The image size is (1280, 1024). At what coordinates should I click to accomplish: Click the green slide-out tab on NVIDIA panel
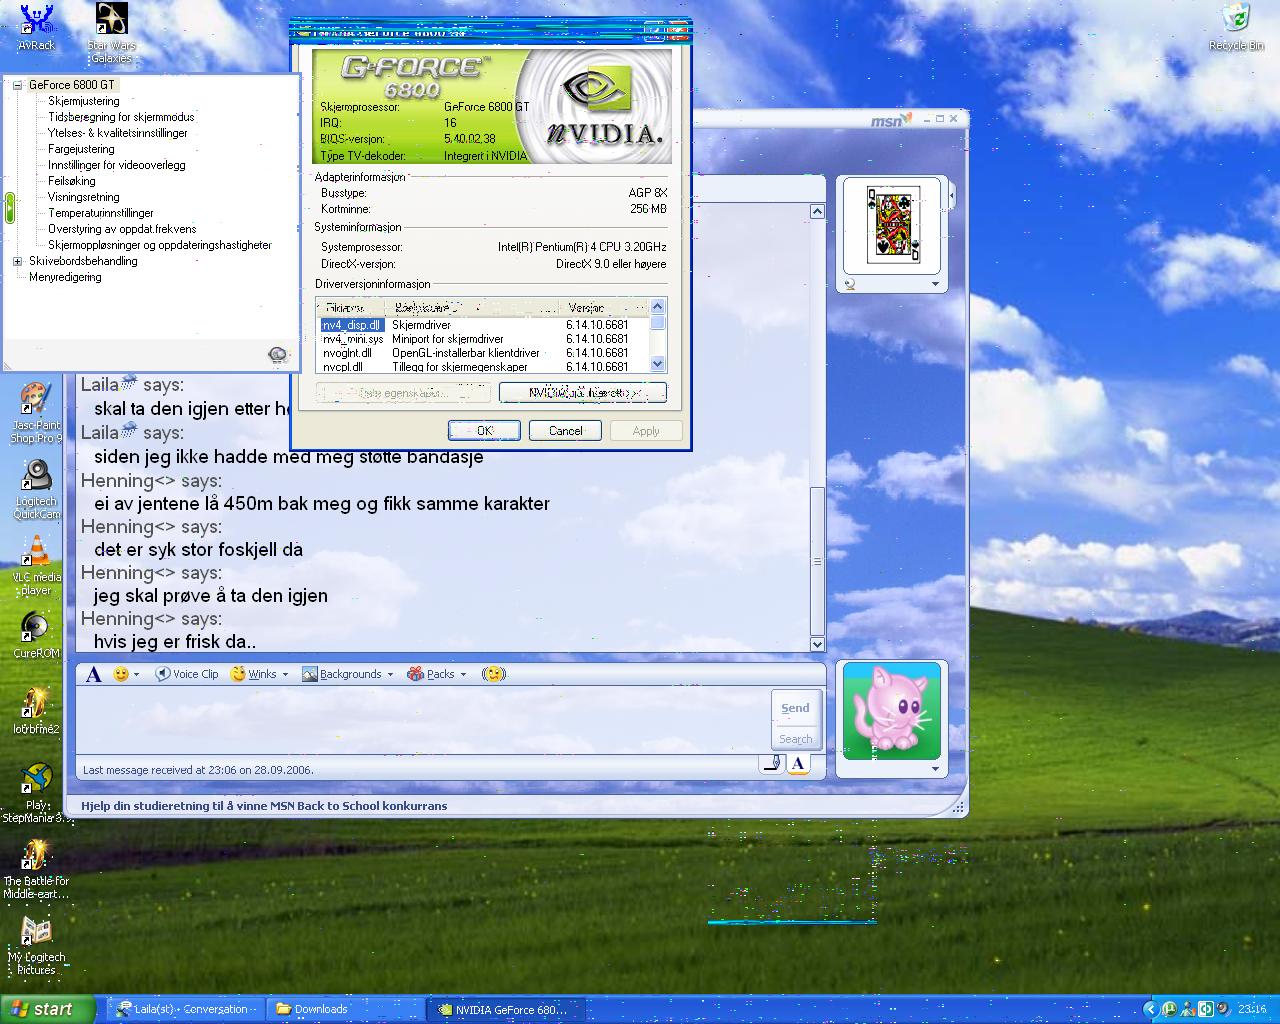pos(10,207)
